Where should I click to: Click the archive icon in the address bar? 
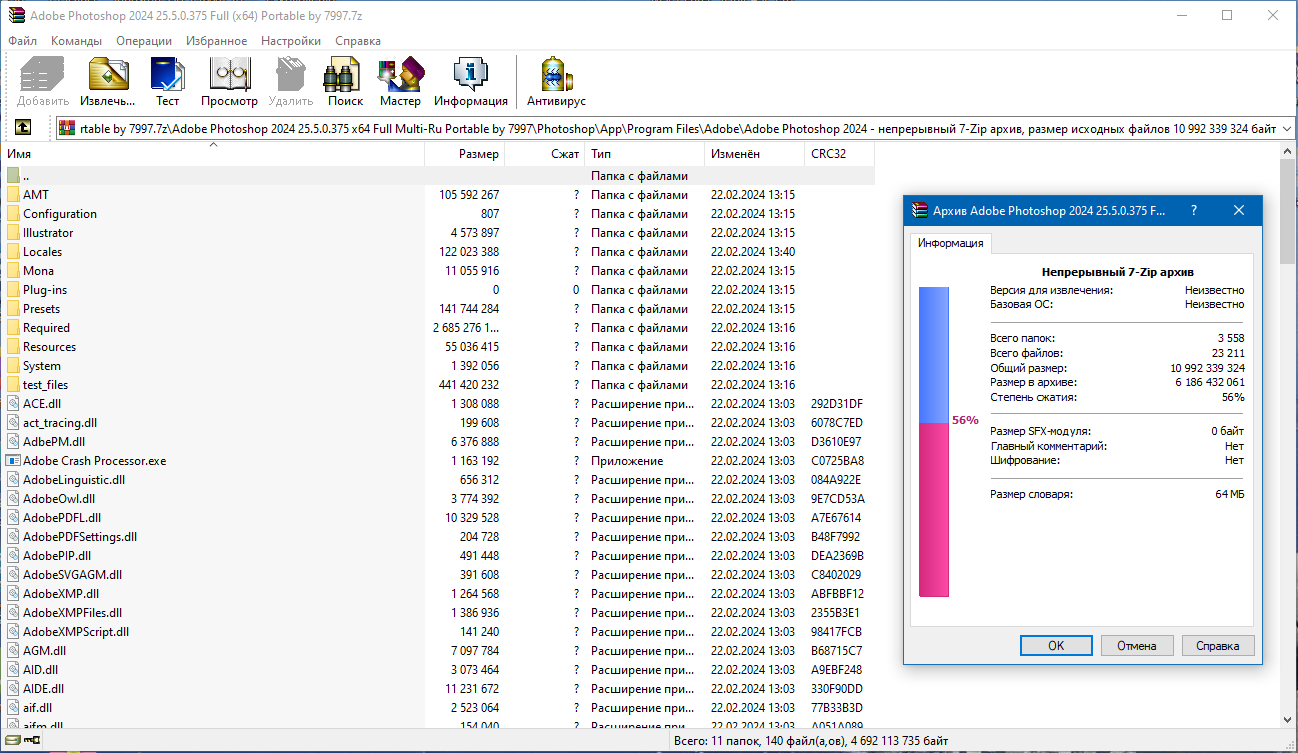[66, 127]
